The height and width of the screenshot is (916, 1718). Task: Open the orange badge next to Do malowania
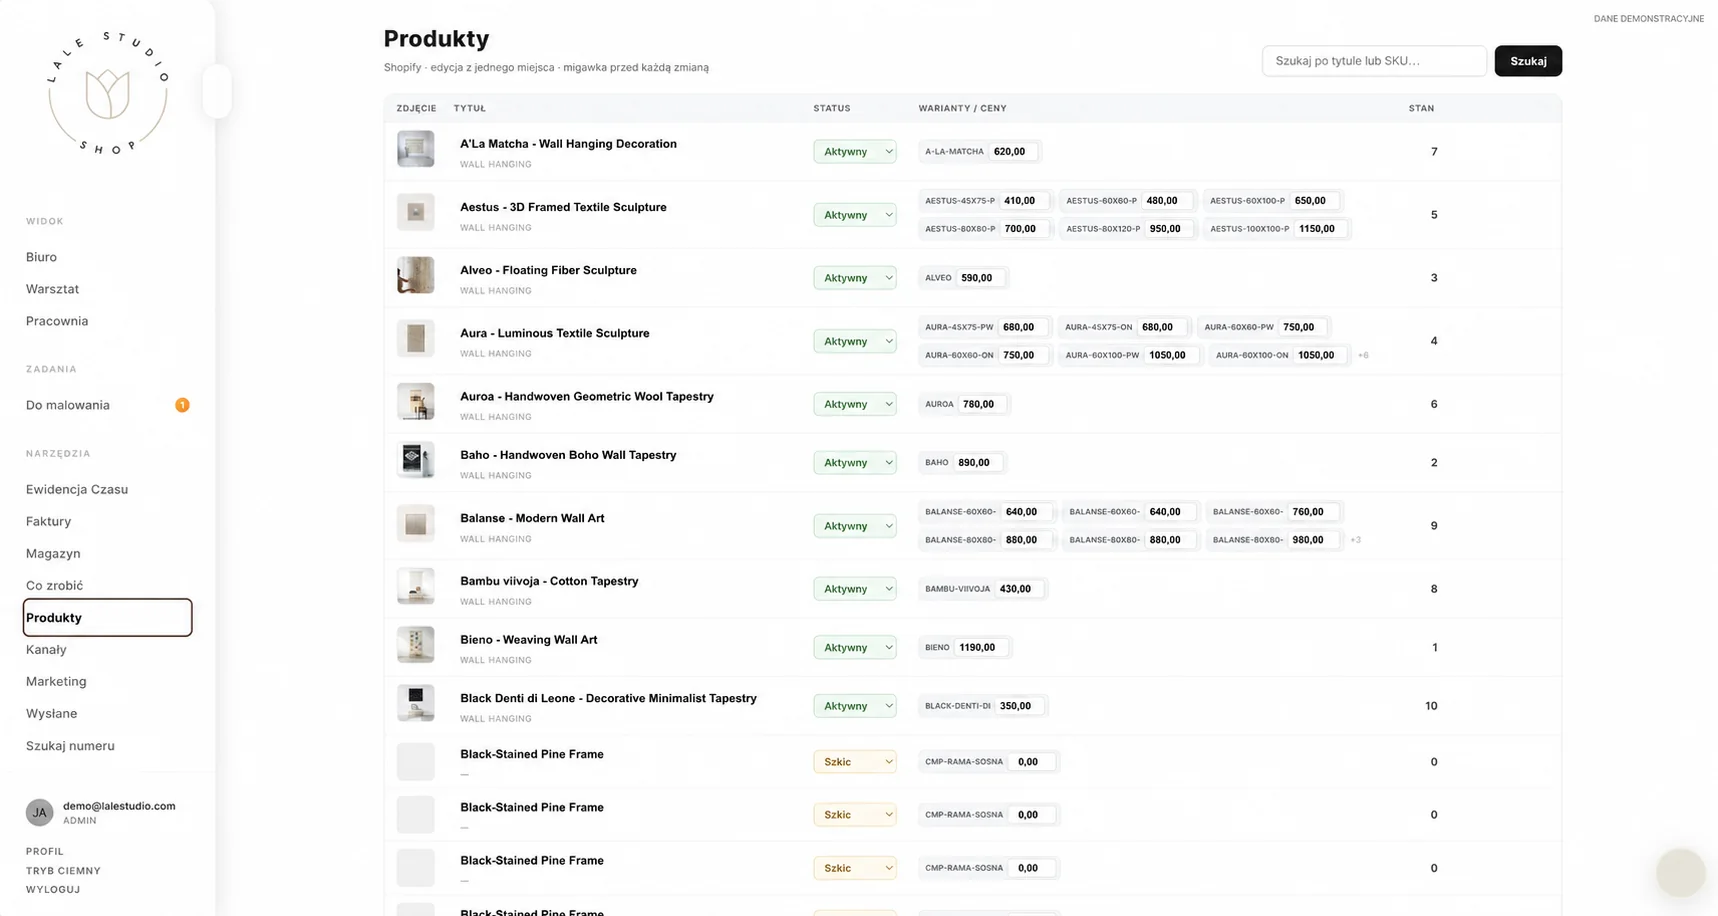(182, 405)
